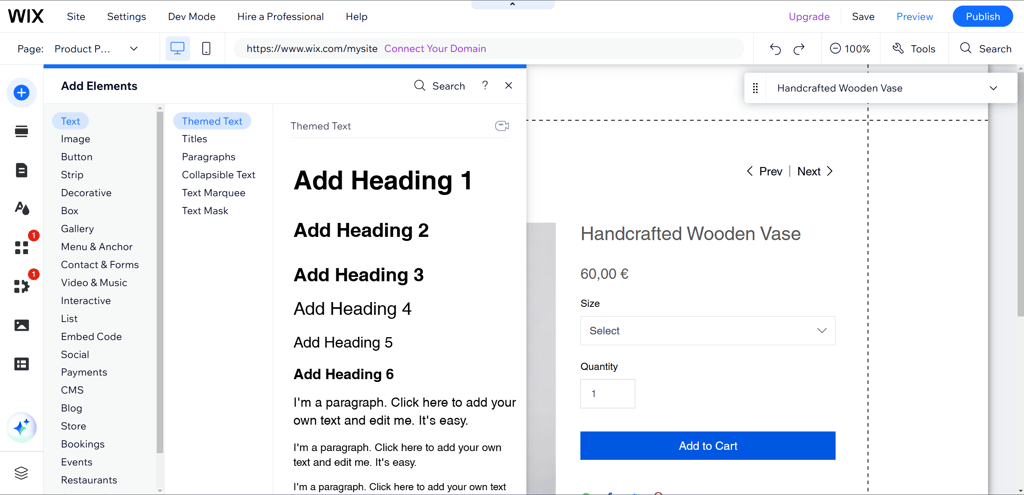1024x495 pixels.
Task: Click the WIX logo
Action: pos(25,16)
